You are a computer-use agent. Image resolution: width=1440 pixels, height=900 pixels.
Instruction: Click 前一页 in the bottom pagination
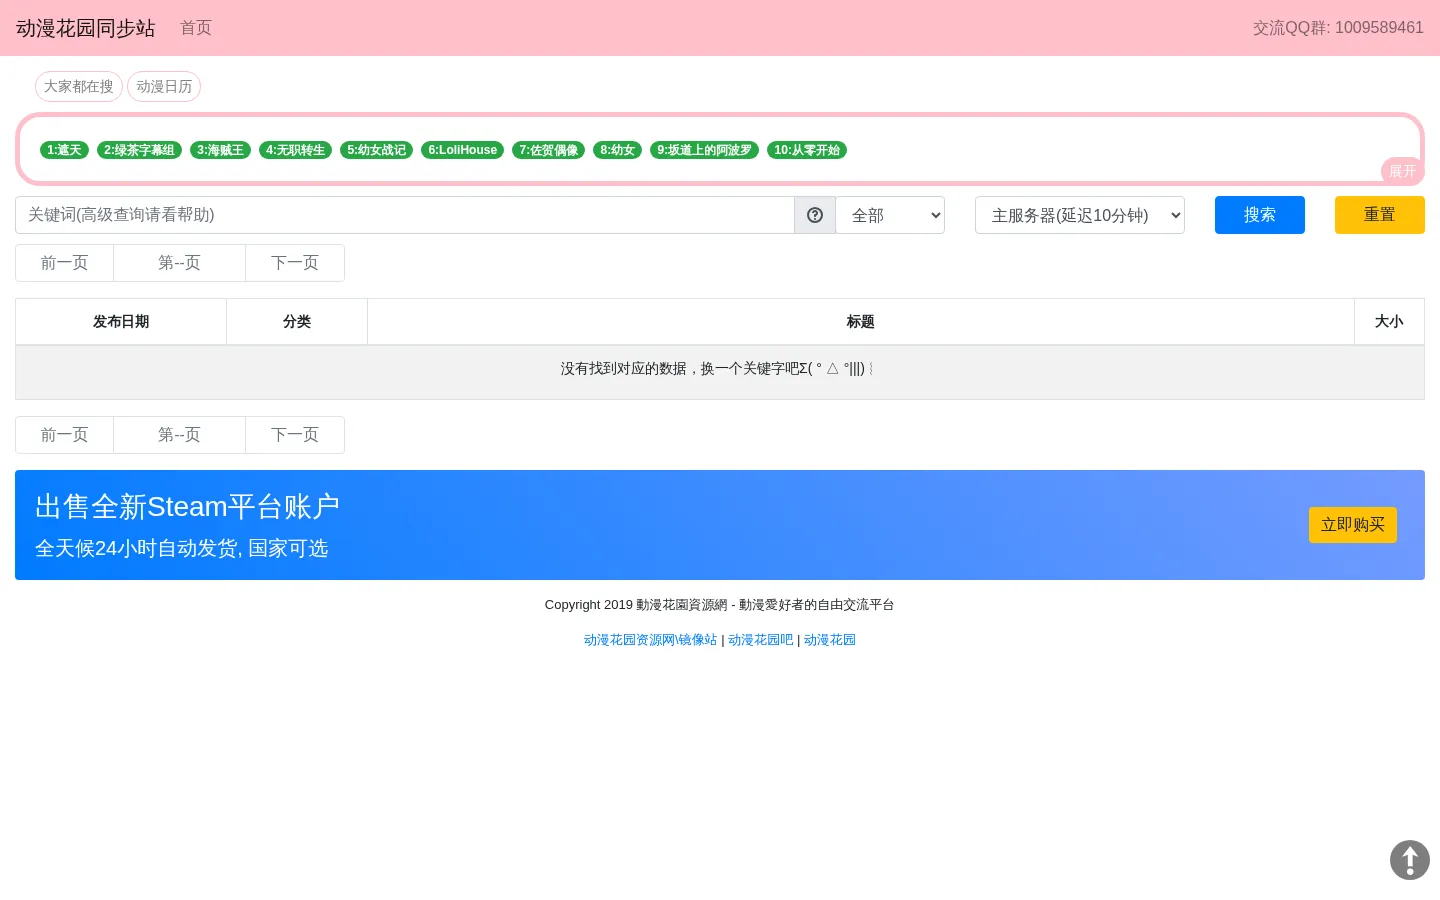(x=64, y=435)
